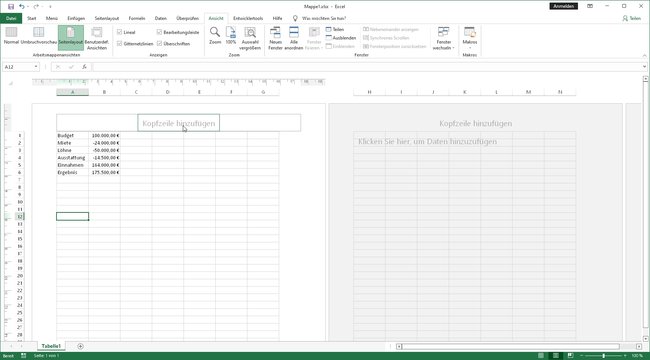Click the Anmelden sign-in button
Image resolution: width=650 pixels, height=360 pixels.
[564, 6]
